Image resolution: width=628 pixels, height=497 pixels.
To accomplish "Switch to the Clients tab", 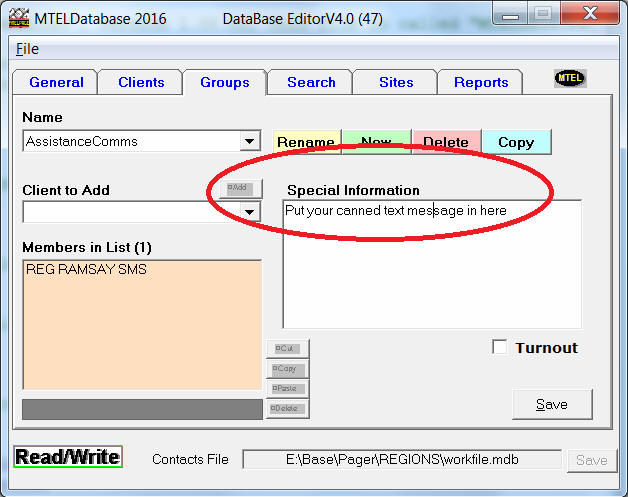I will pyautogui.click(x=141, y=82).
